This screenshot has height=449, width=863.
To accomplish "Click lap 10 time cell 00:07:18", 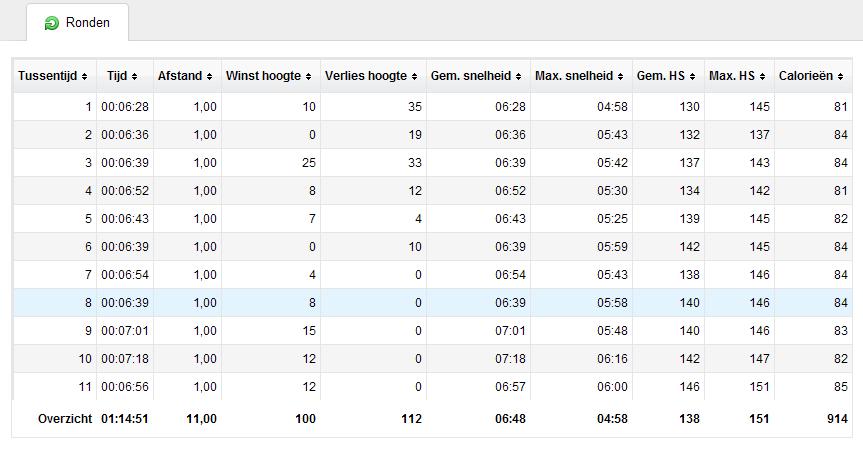I will click(x=125, y=359).
